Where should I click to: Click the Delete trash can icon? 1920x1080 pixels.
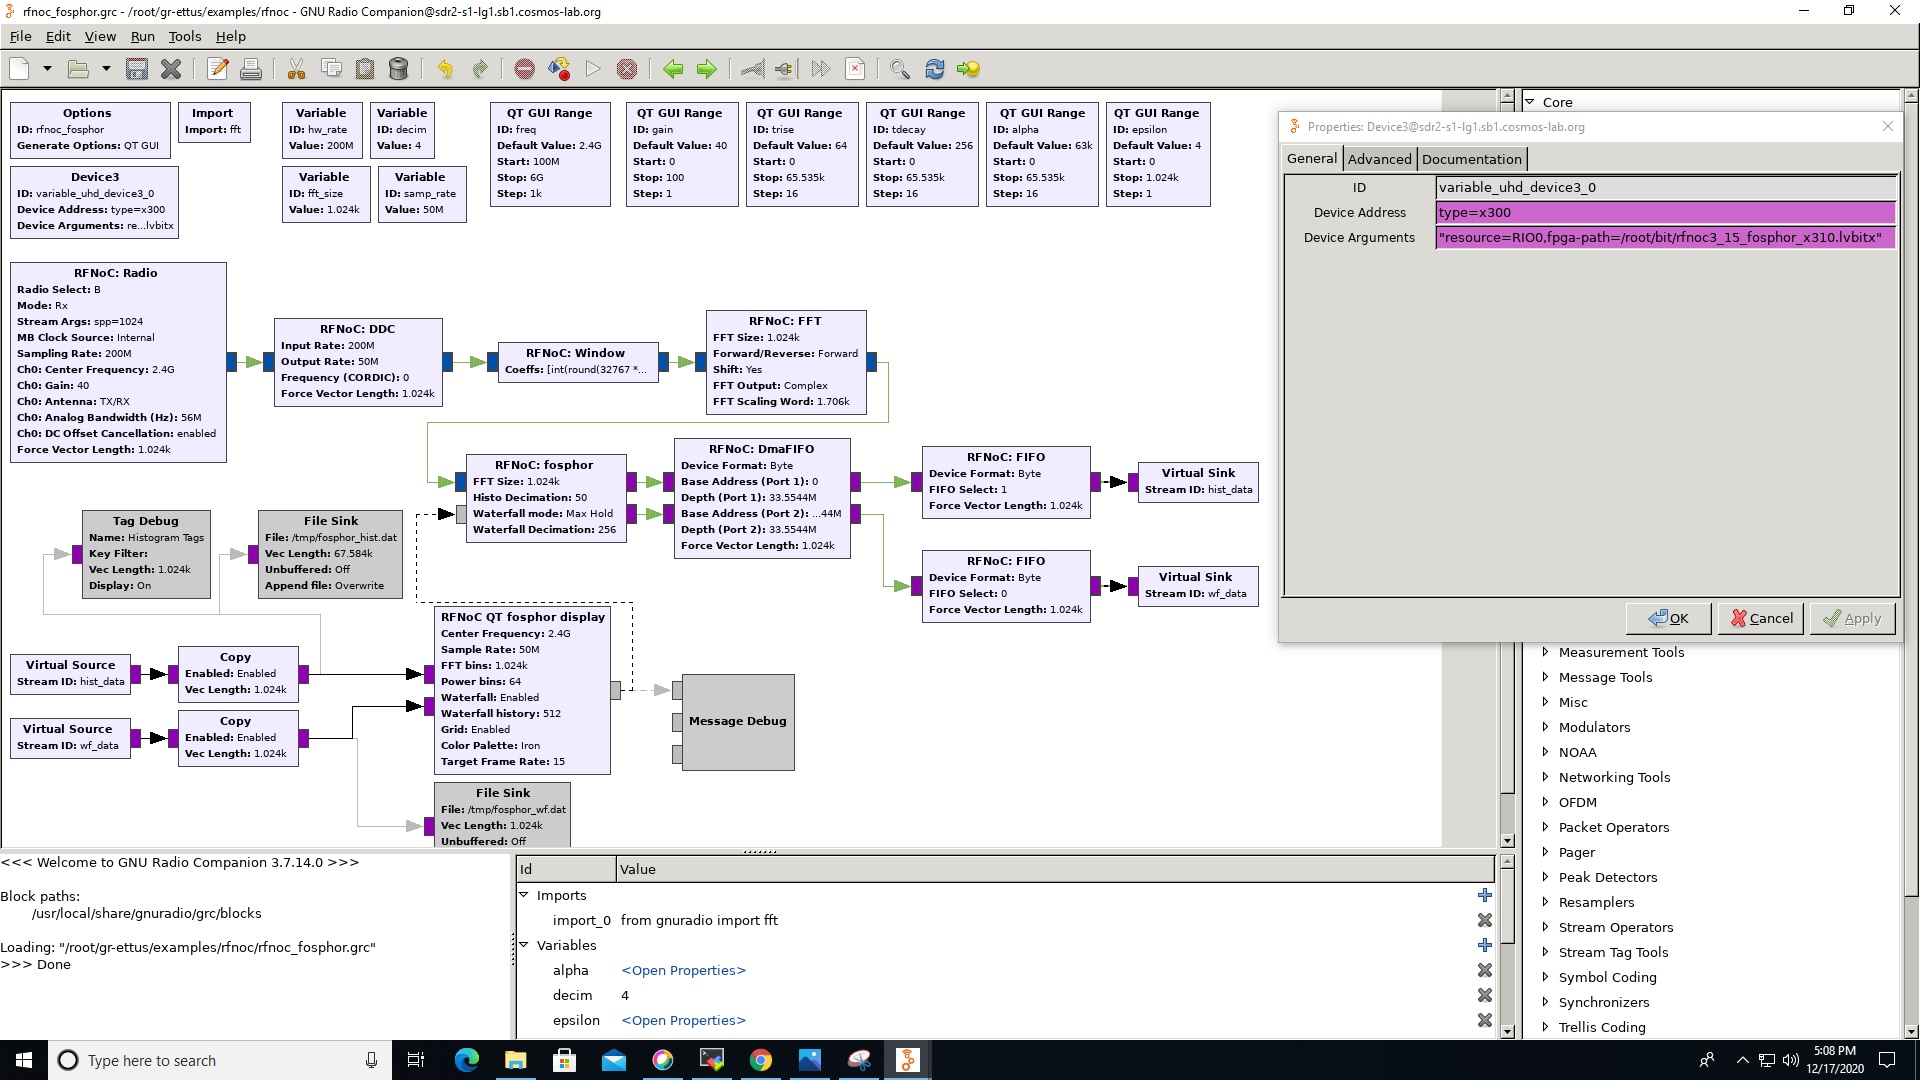click(x=398, y=69)
